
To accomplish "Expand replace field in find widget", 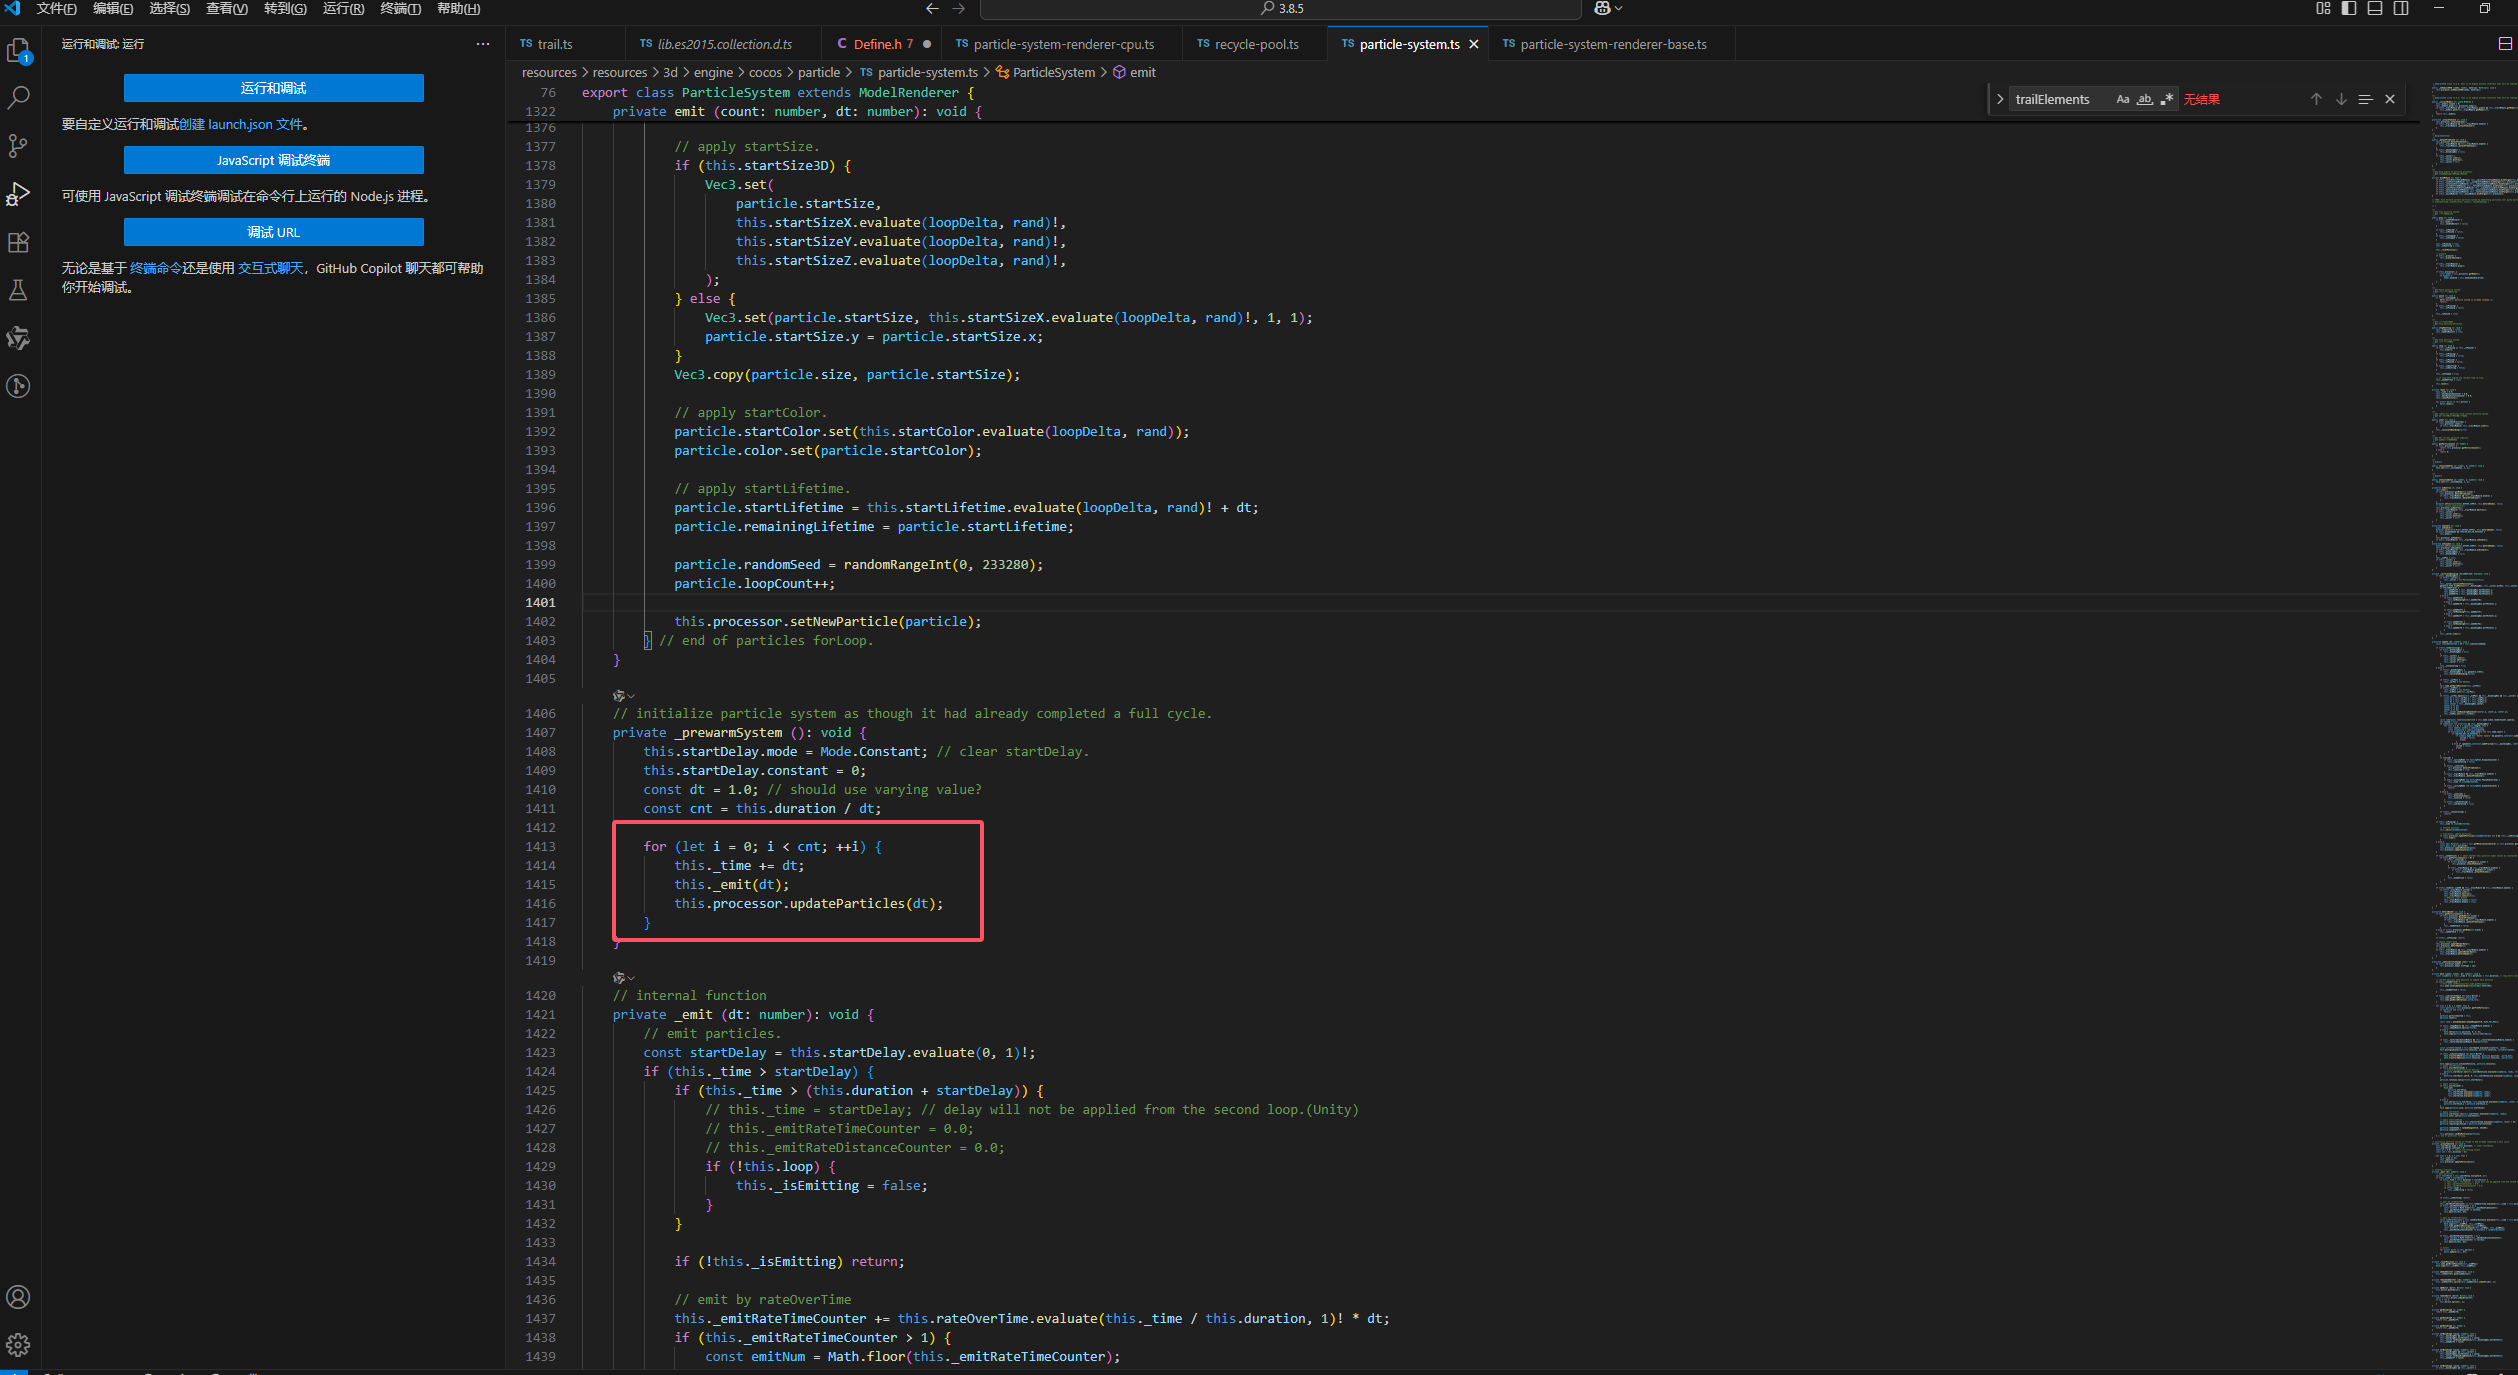I will [x=2000, y=99].
